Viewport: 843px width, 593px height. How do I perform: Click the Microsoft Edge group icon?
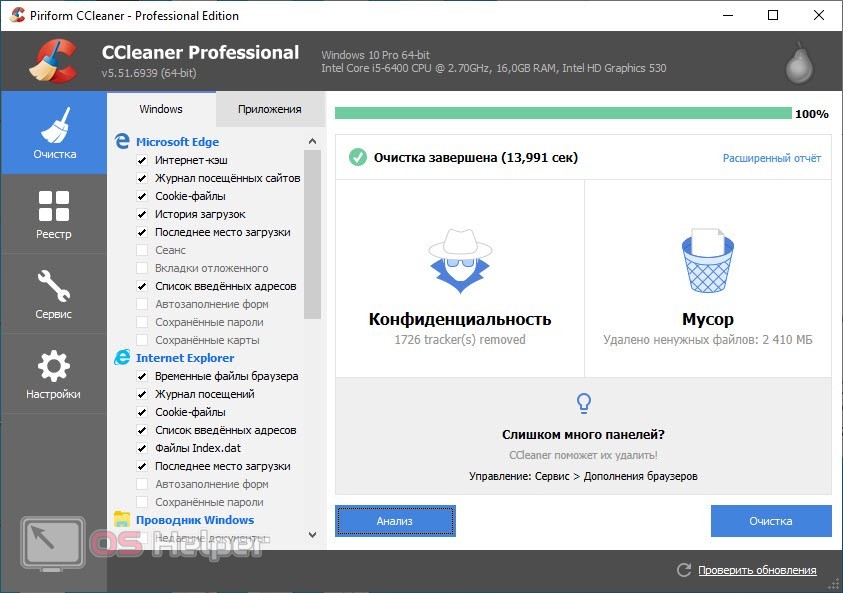point(122,141)
